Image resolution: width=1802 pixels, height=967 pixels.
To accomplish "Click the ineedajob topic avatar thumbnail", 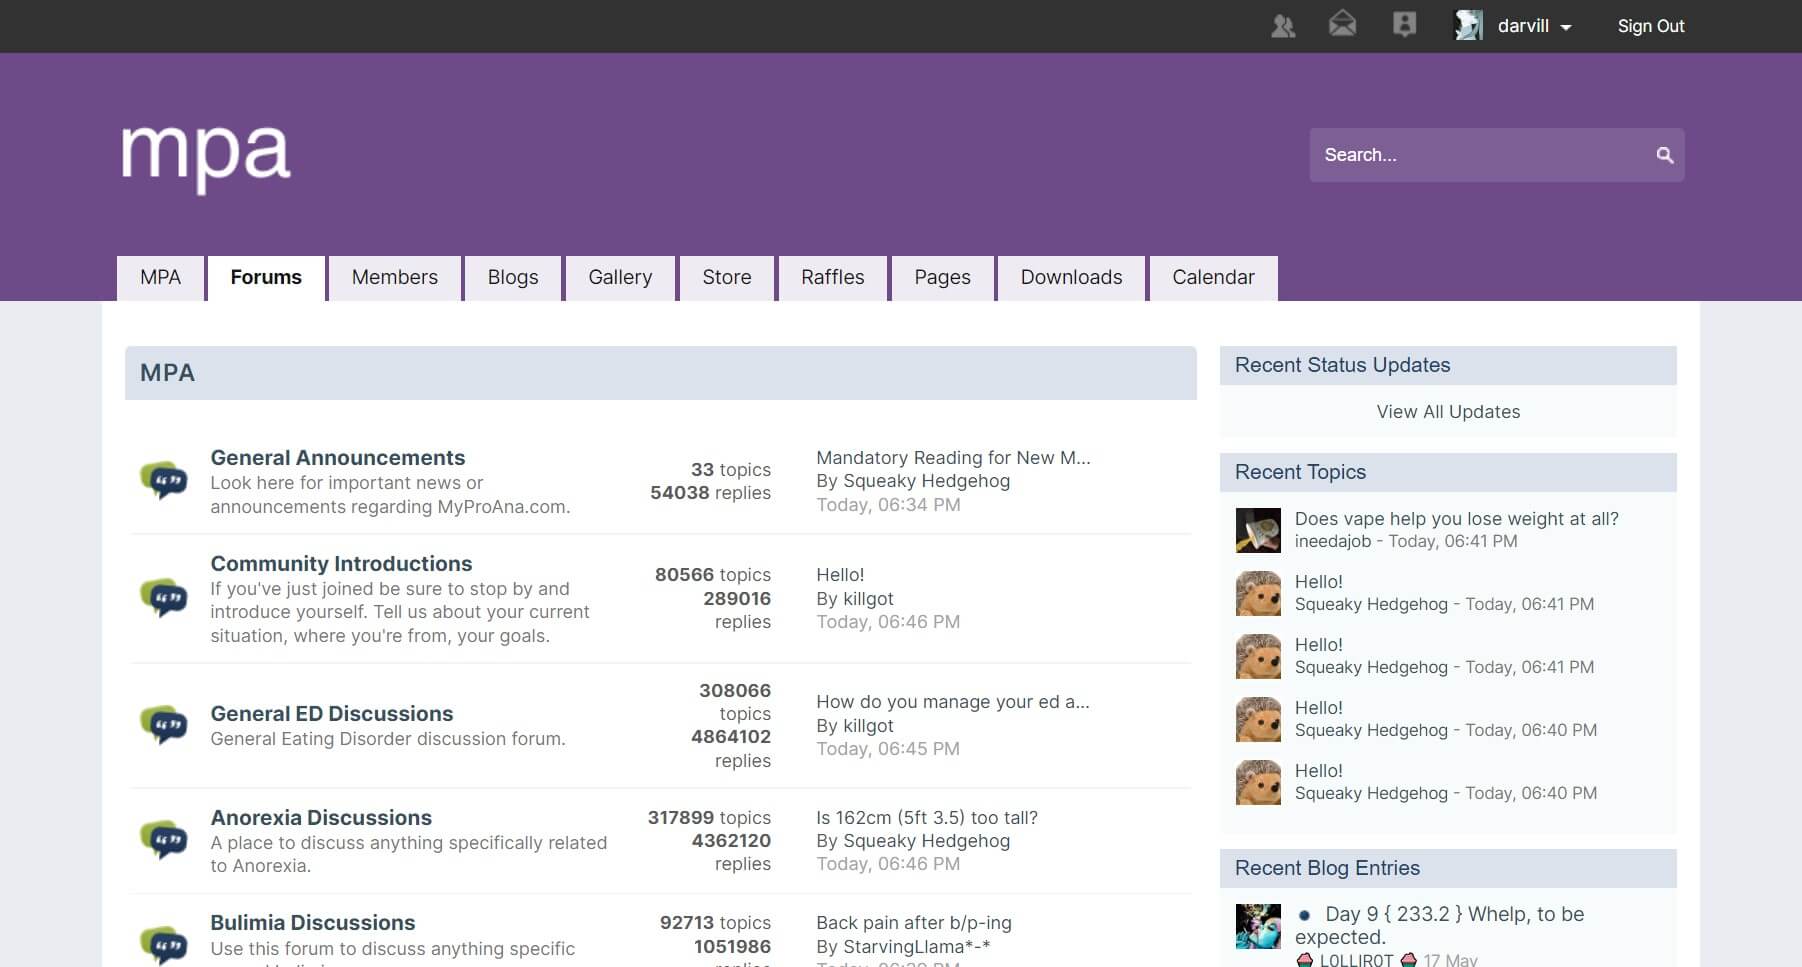I will [x=1258, y=531].
